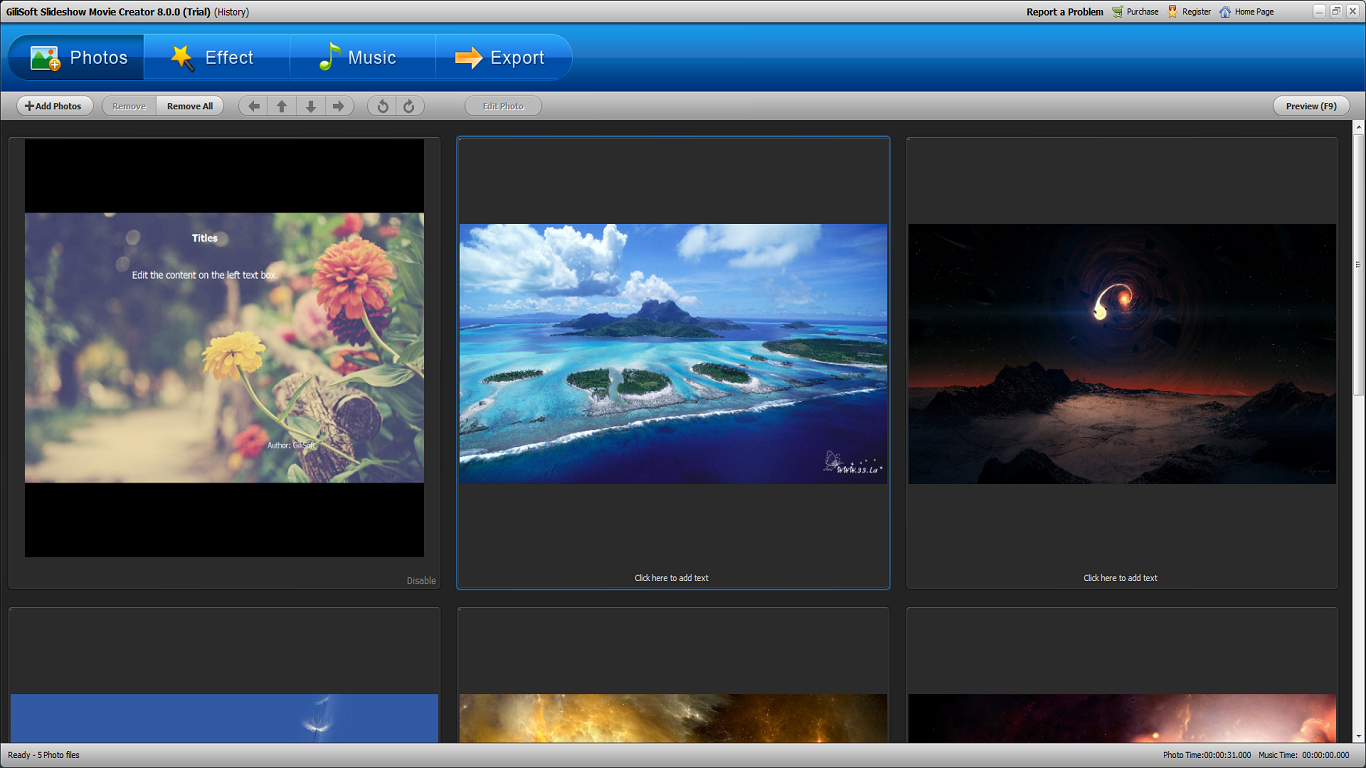Go to the Music tab
1366x768 pixels.
pyautogui.click(x=363, y=57)
